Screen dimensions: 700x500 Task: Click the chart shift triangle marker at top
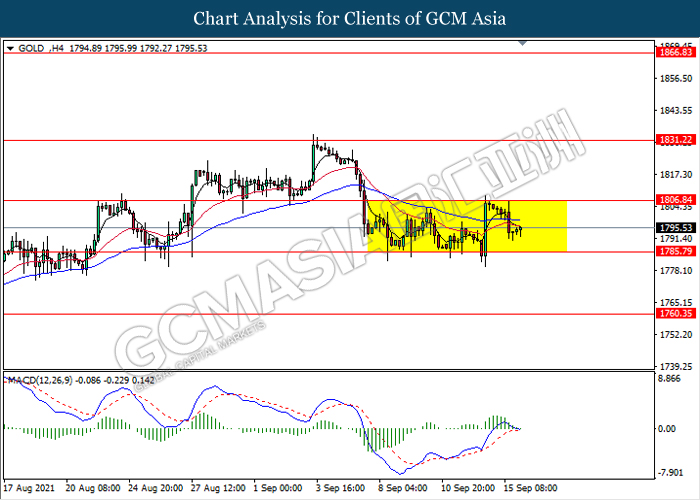523,43
